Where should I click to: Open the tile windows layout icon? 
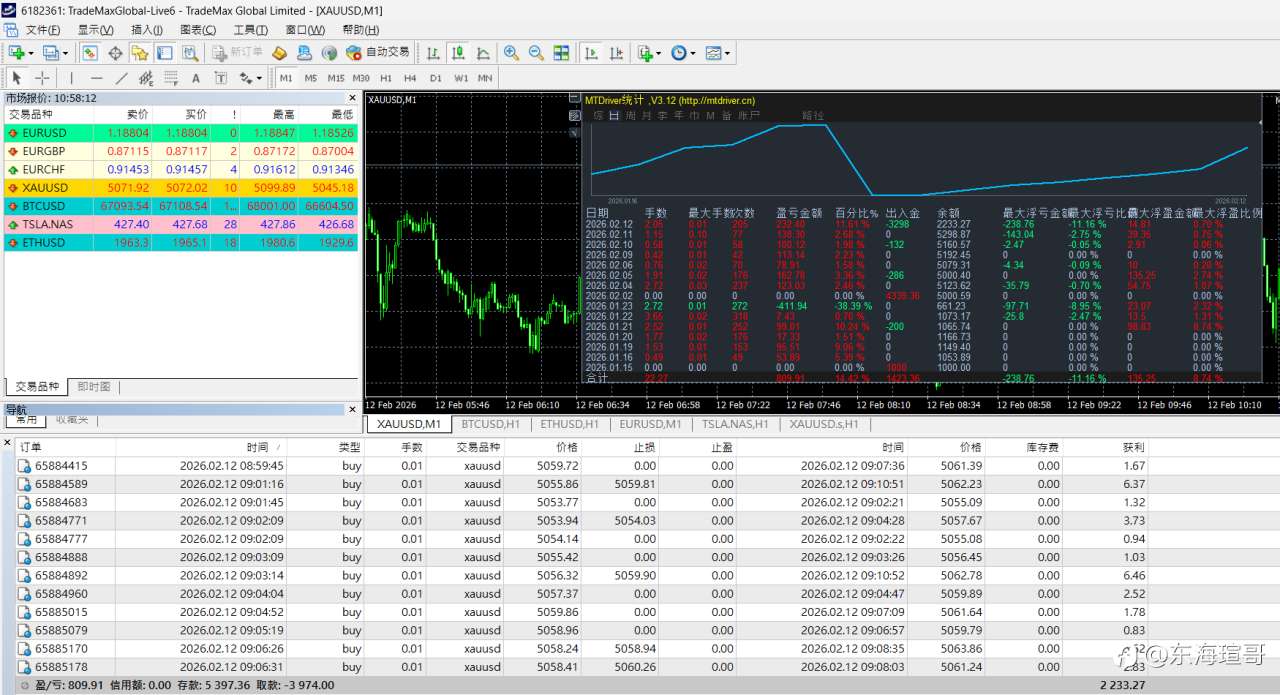pos(561,53)
